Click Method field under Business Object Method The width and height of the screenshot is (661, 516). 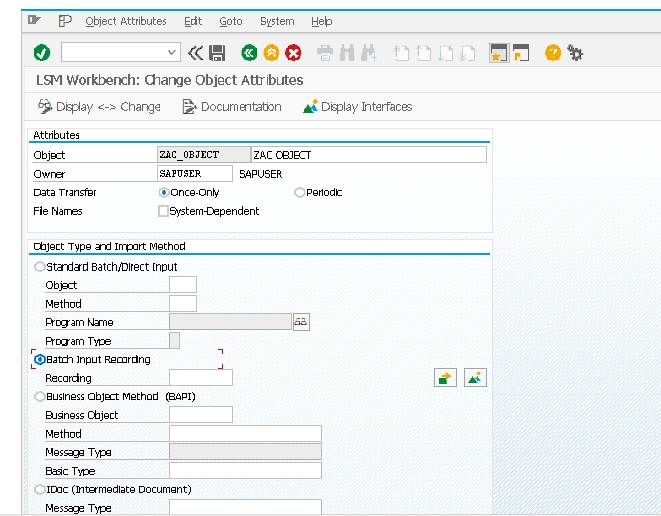(x=245, y=433)
